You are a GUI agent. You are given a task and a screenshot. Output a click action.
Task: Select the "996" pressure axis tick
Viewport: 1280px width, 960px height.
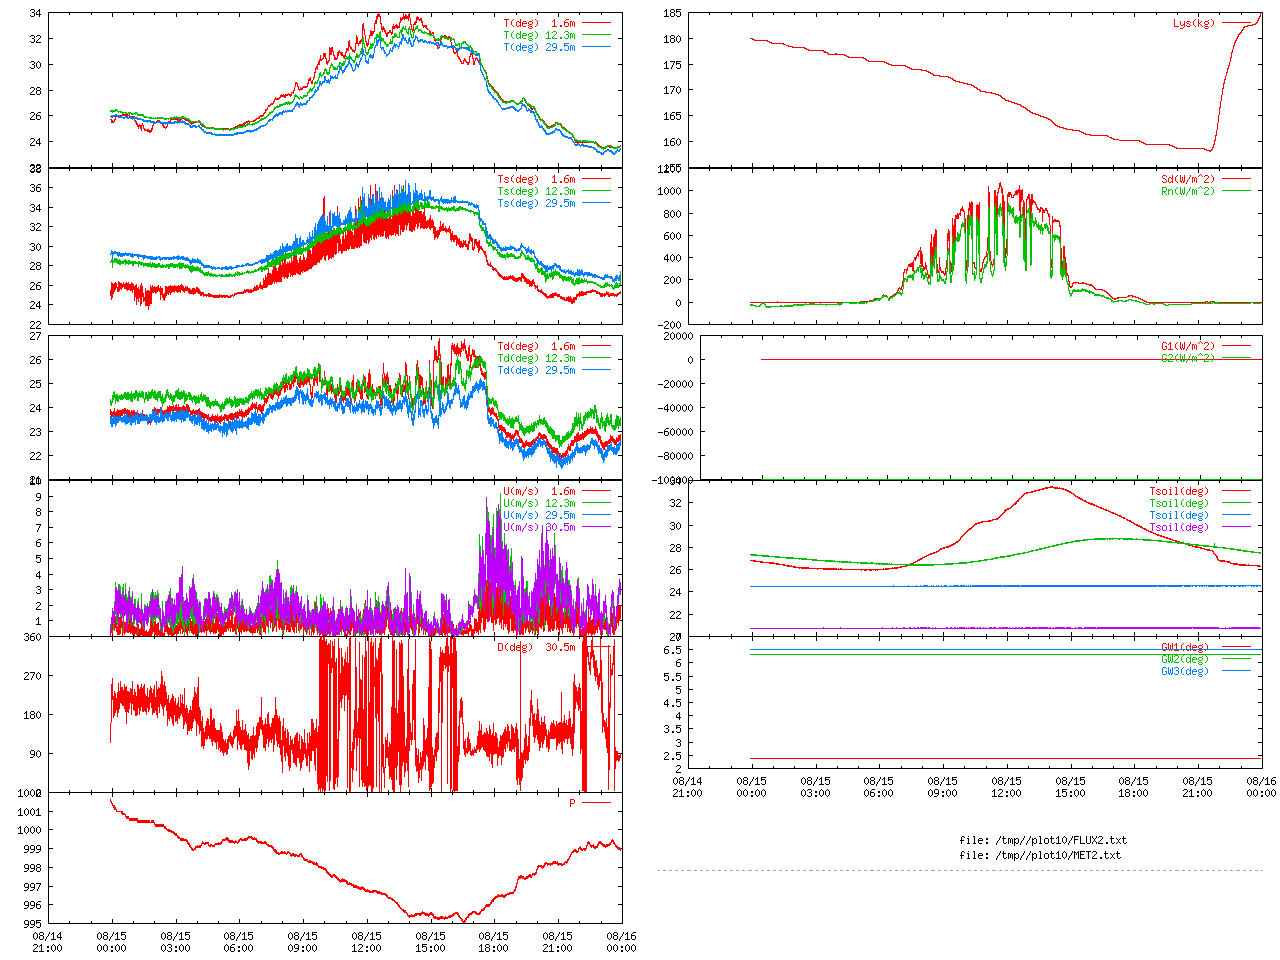[32, 905]
